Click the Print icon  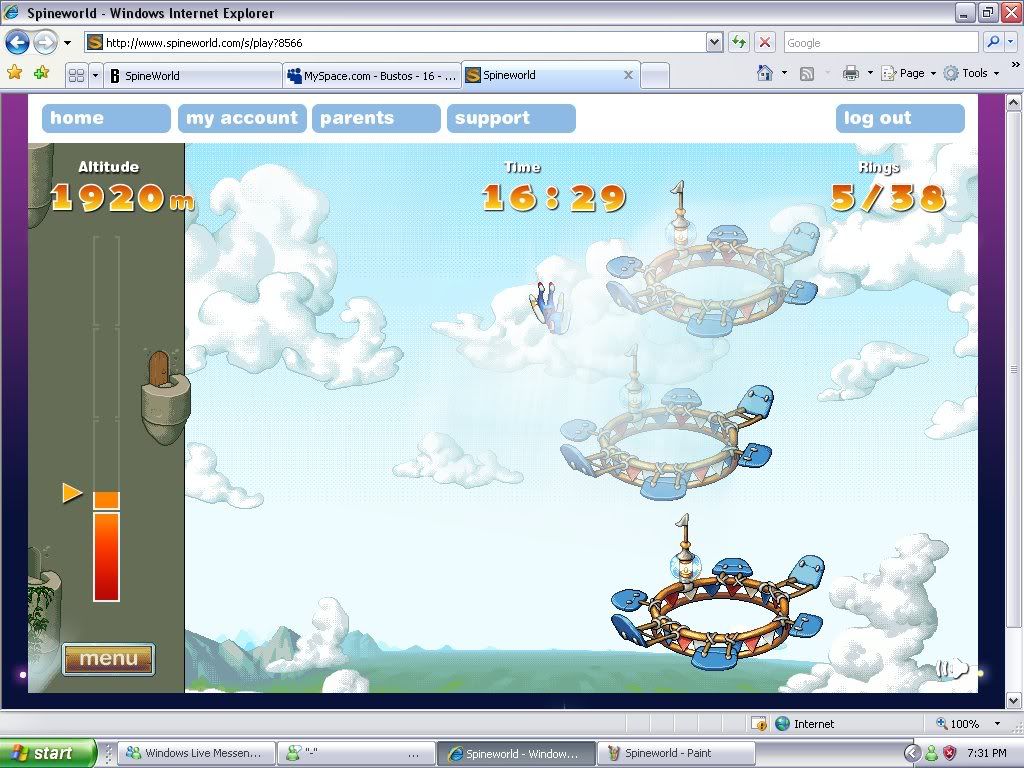coord(850,73)
